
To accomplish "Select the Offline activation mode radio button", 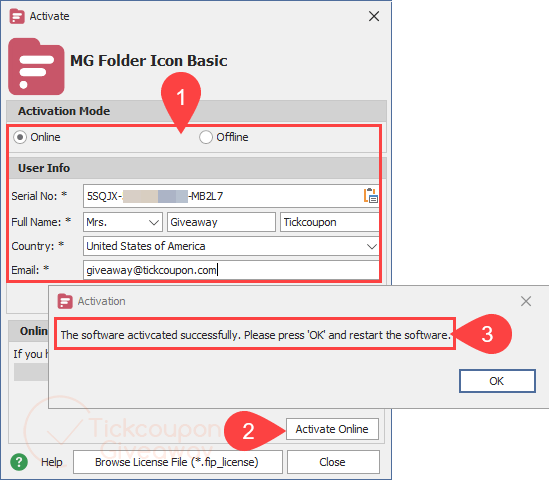I will tap(206, 137).
